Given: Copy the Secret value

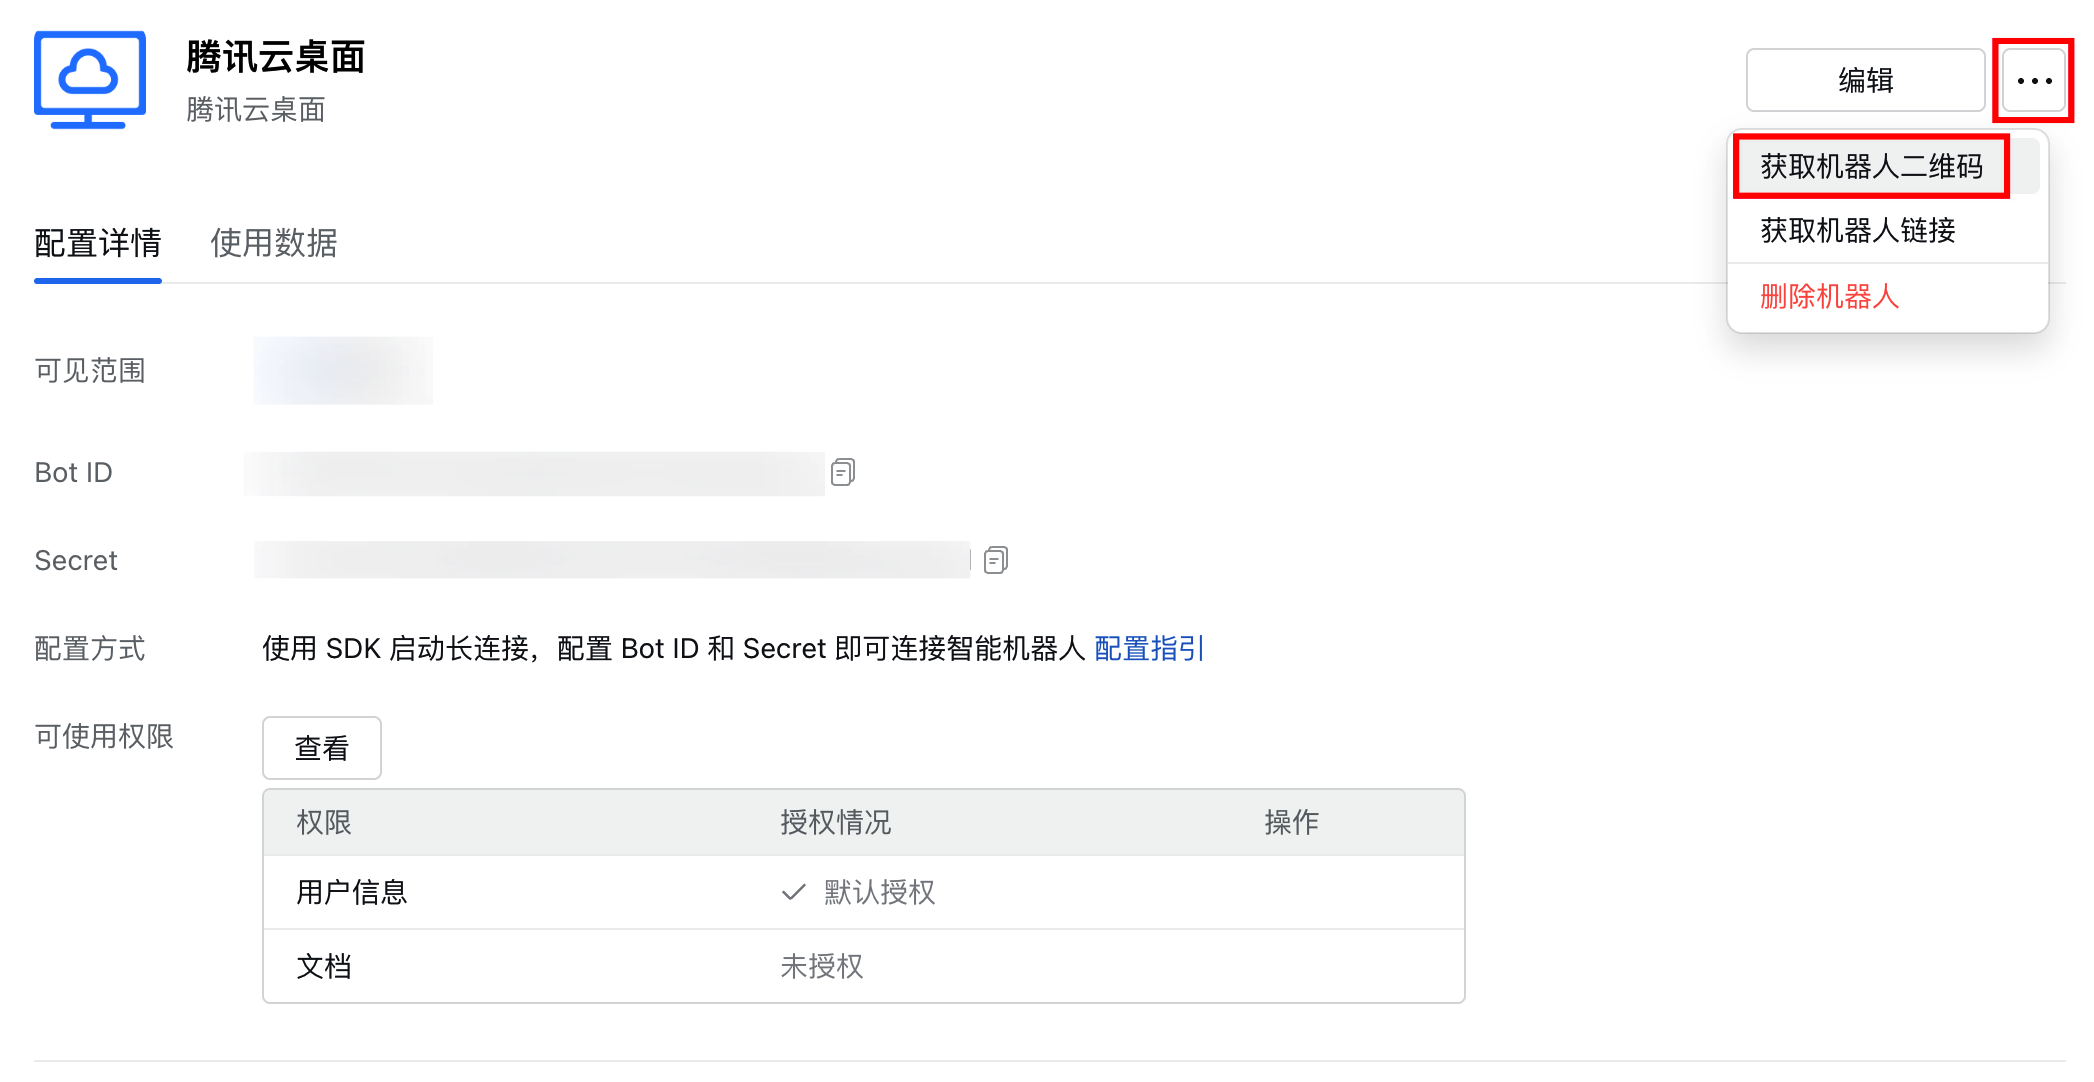Looking at the screenshot, I should point(996,560).
